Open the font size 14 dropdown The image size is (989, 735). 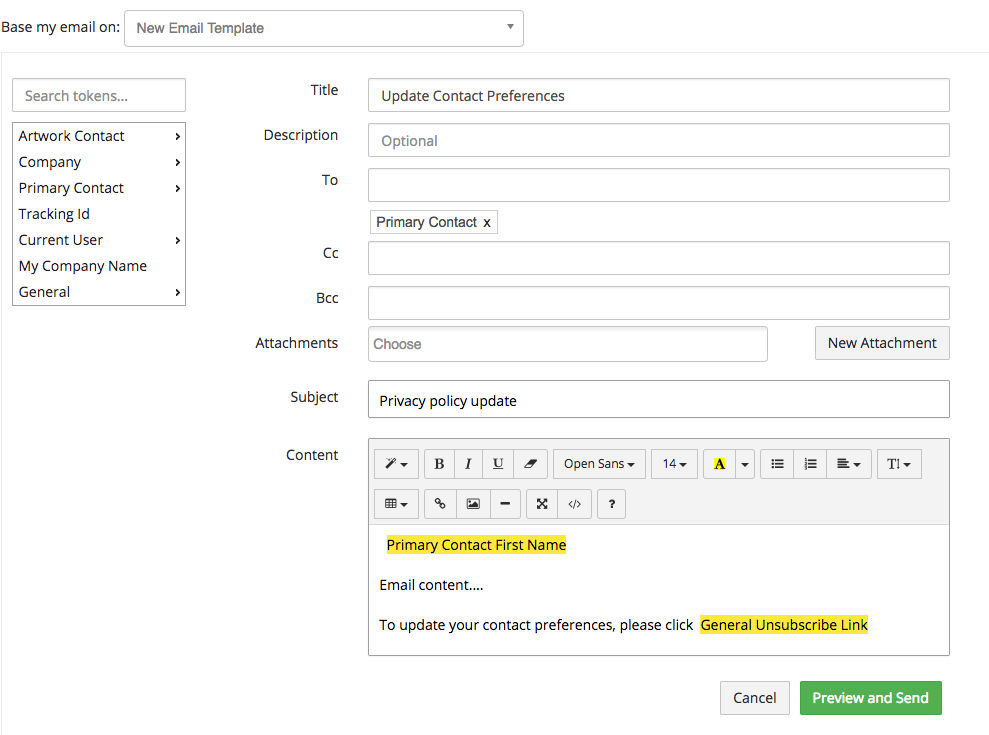674,464
